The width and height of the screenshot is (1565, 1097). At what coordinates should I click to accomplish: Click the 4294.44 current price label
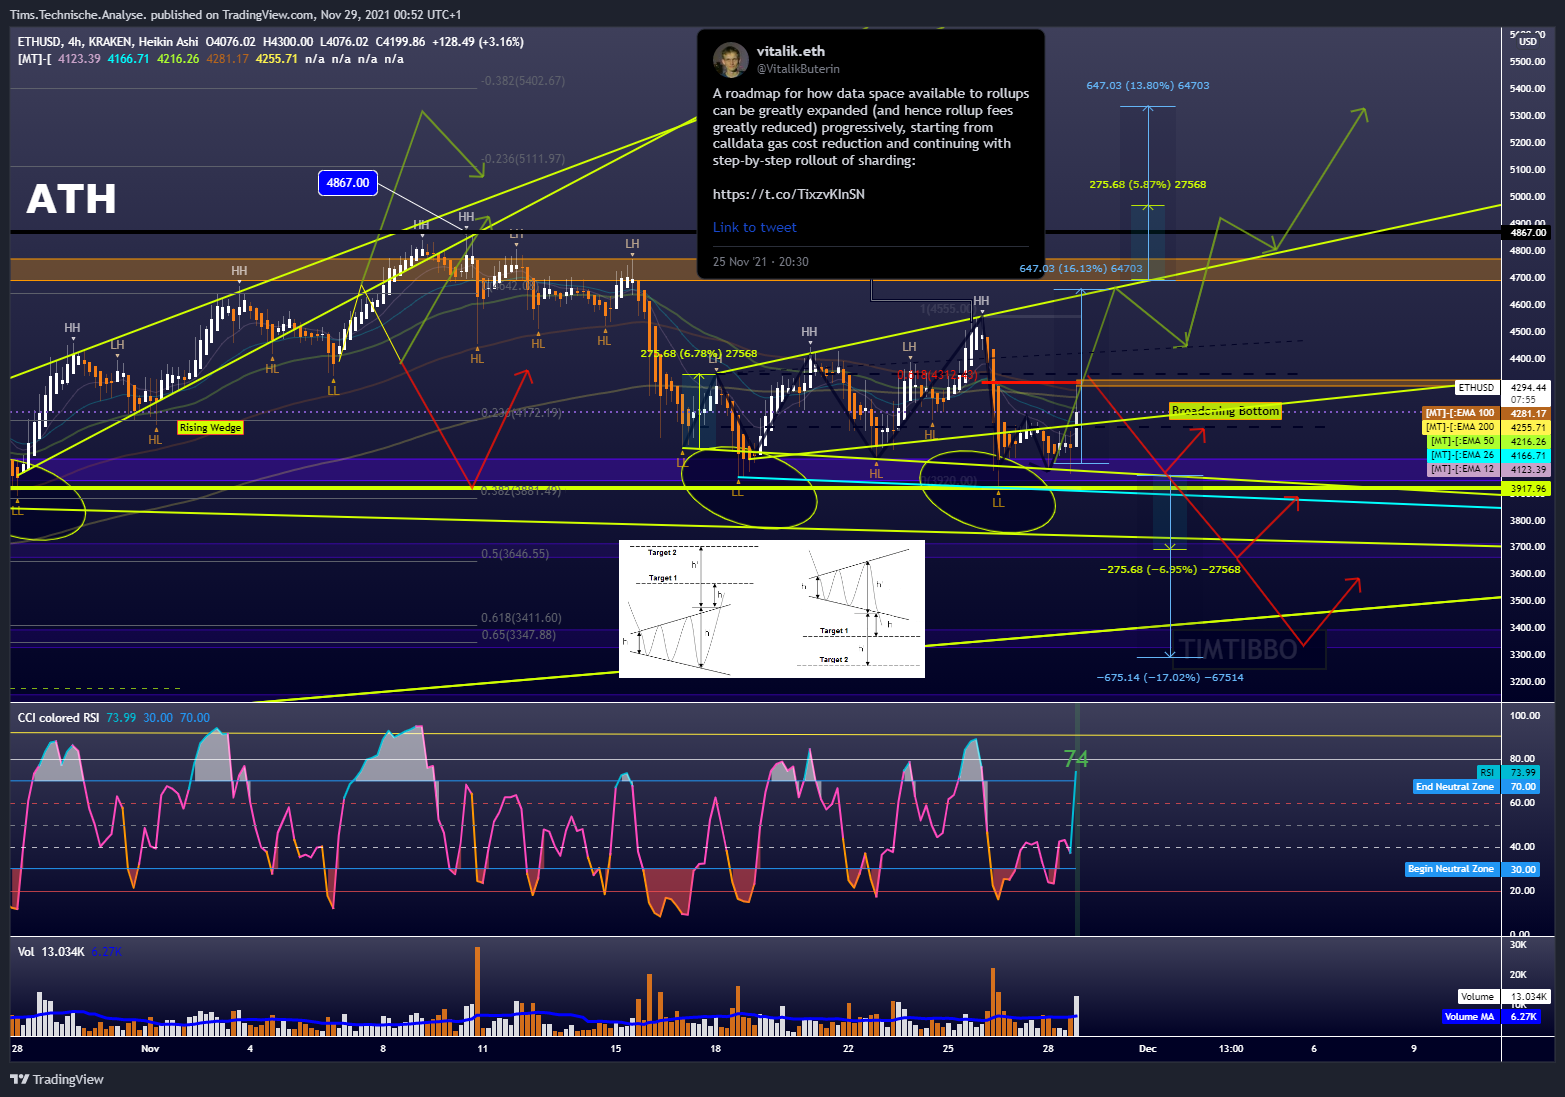click(x=1527, y=387)
